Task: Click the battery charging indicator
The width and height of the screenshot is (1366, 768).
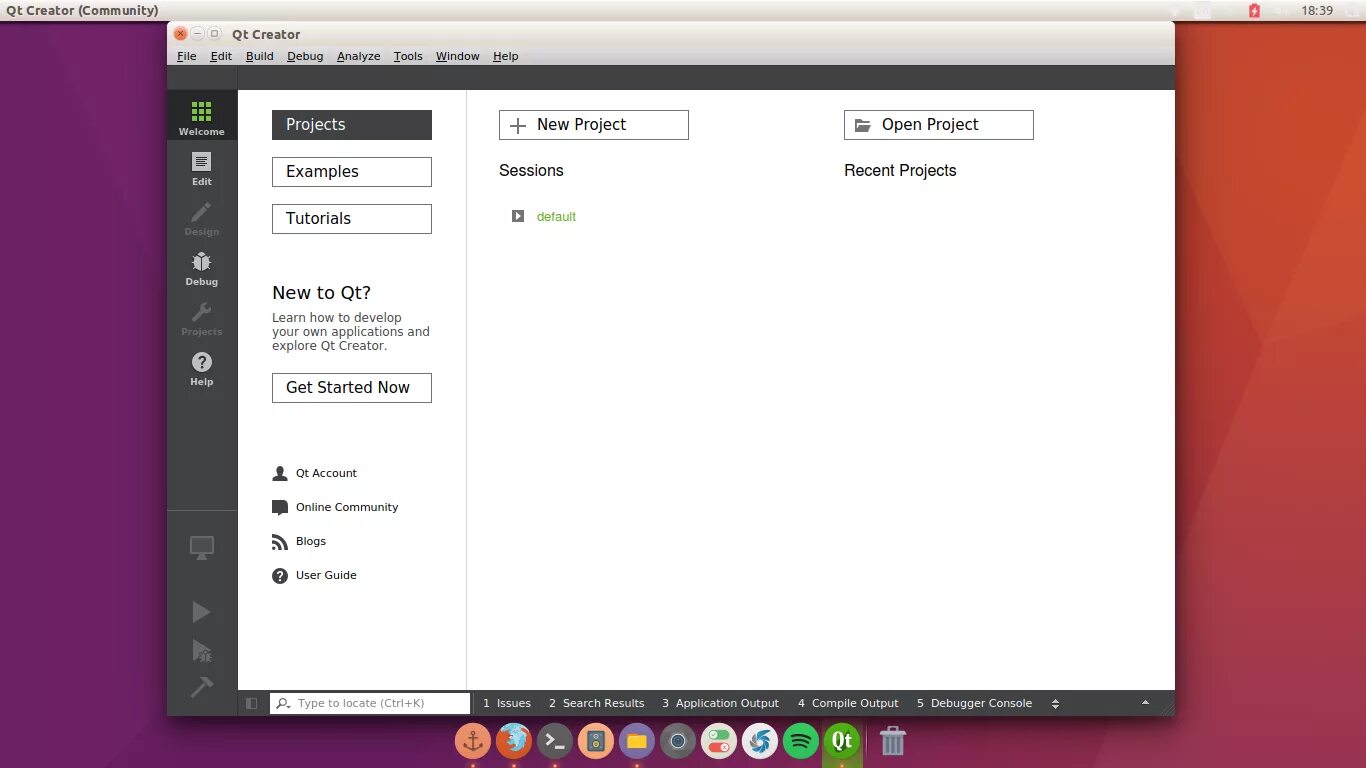Action: (1255, 10)
